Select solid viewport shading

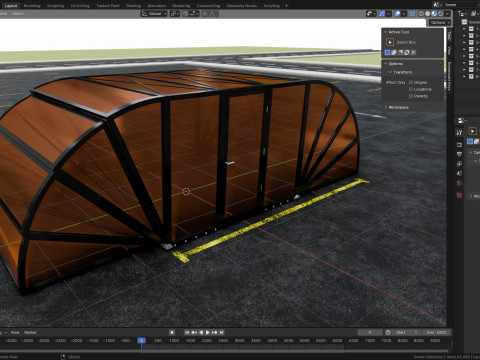click(427, 14)
